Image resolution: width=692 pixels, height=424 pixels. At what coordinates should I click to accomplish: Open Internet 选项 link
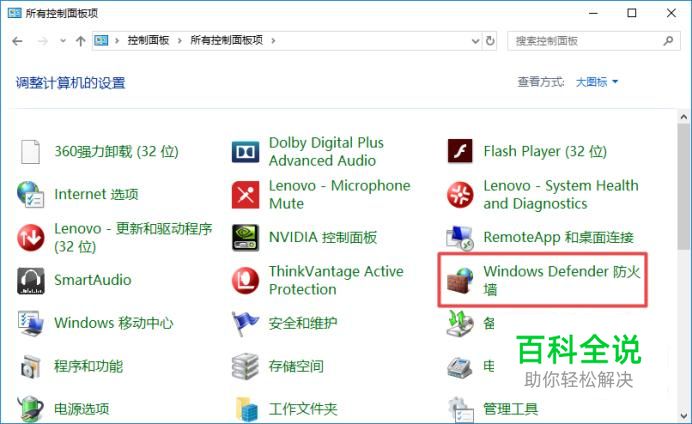[x=96, y=194]
